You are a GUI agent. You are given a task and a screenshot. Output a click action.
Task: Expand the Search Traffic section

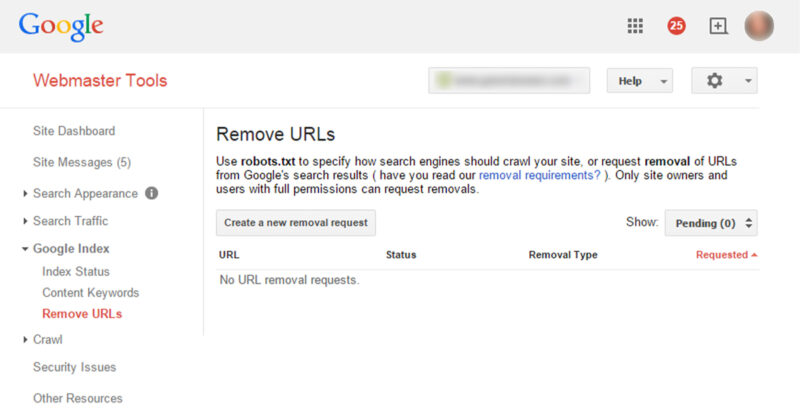point(70,221)
